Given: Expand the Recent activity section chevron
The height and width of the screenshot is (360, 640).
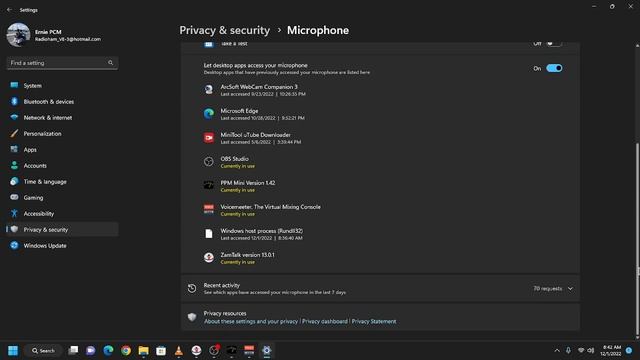Looking at the screenshot, I should (570, 289).
